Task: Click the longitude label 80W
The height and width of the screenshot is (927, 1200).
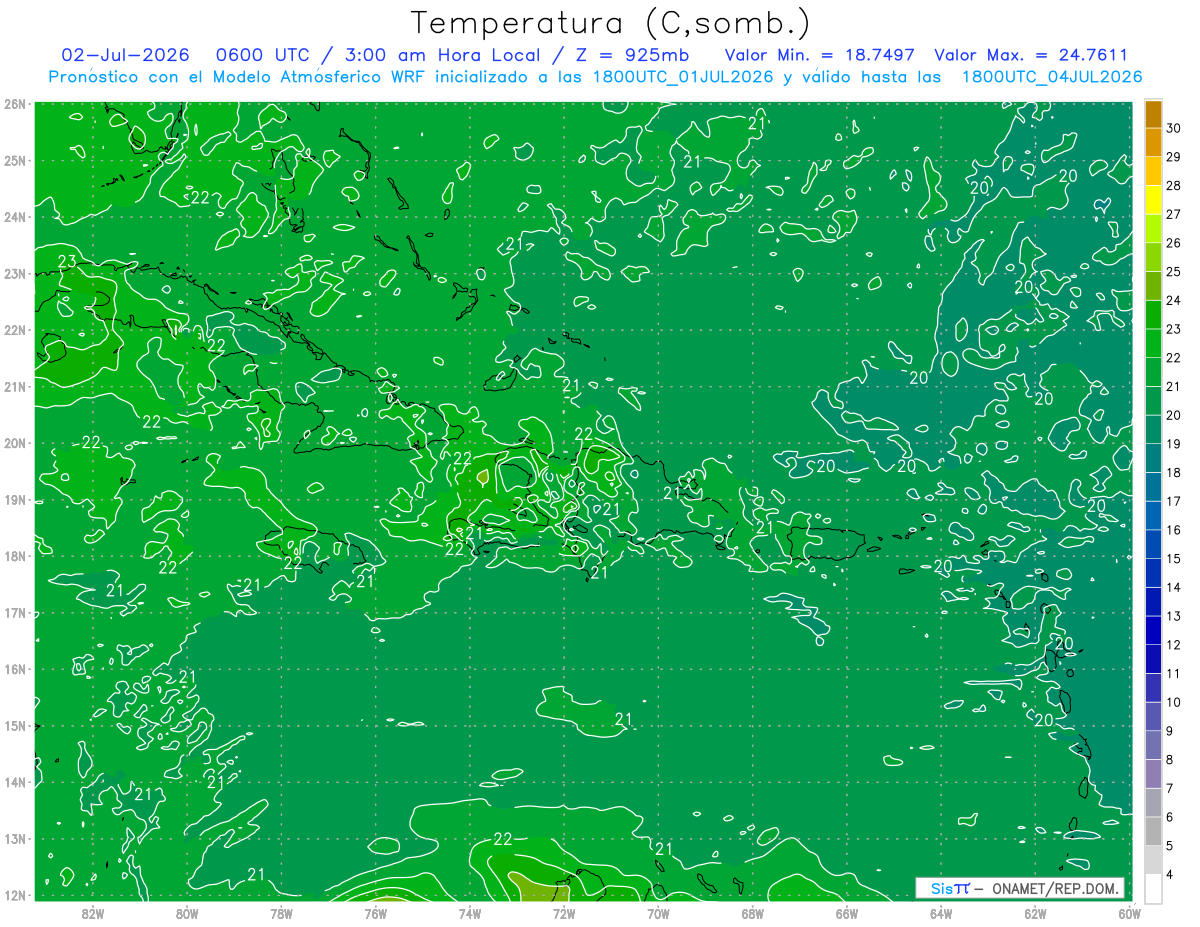Action: tap(187, 913)
